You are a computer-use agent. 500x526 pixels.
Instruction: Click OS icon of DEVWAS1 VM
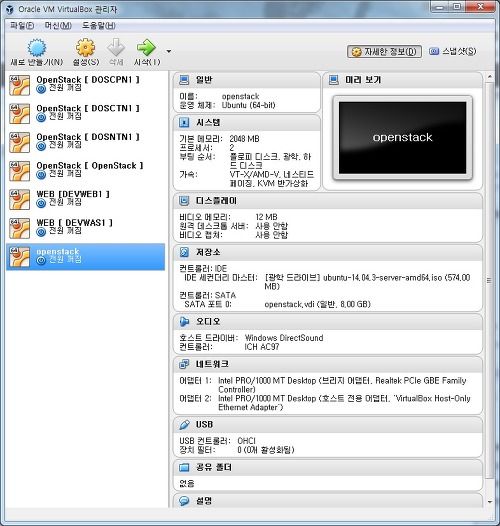[x=19, y=228]
